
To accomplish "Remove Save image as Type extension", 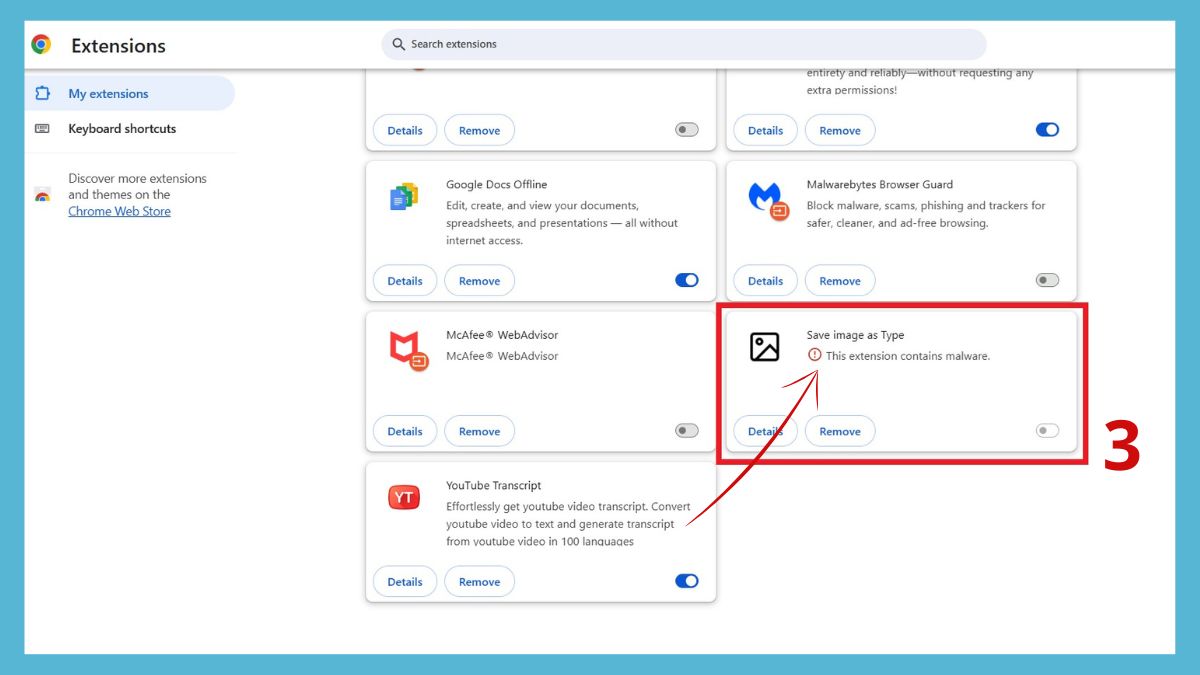I will coord(840,431).
